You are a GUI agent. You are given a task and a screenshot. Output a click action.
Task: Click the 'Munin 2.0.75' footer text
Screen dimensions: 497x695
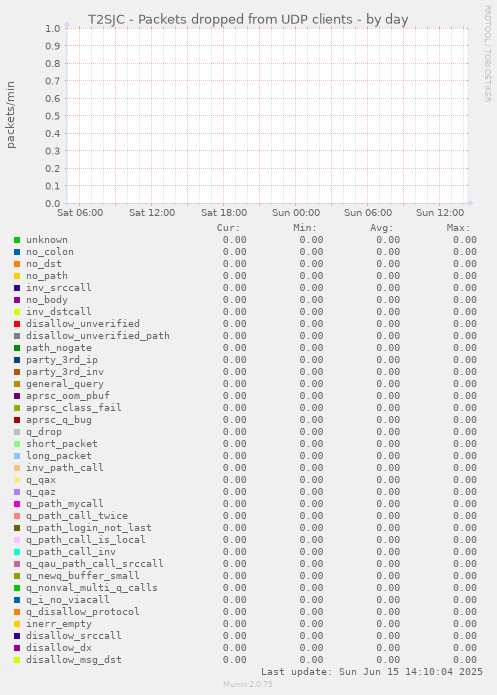248,684
